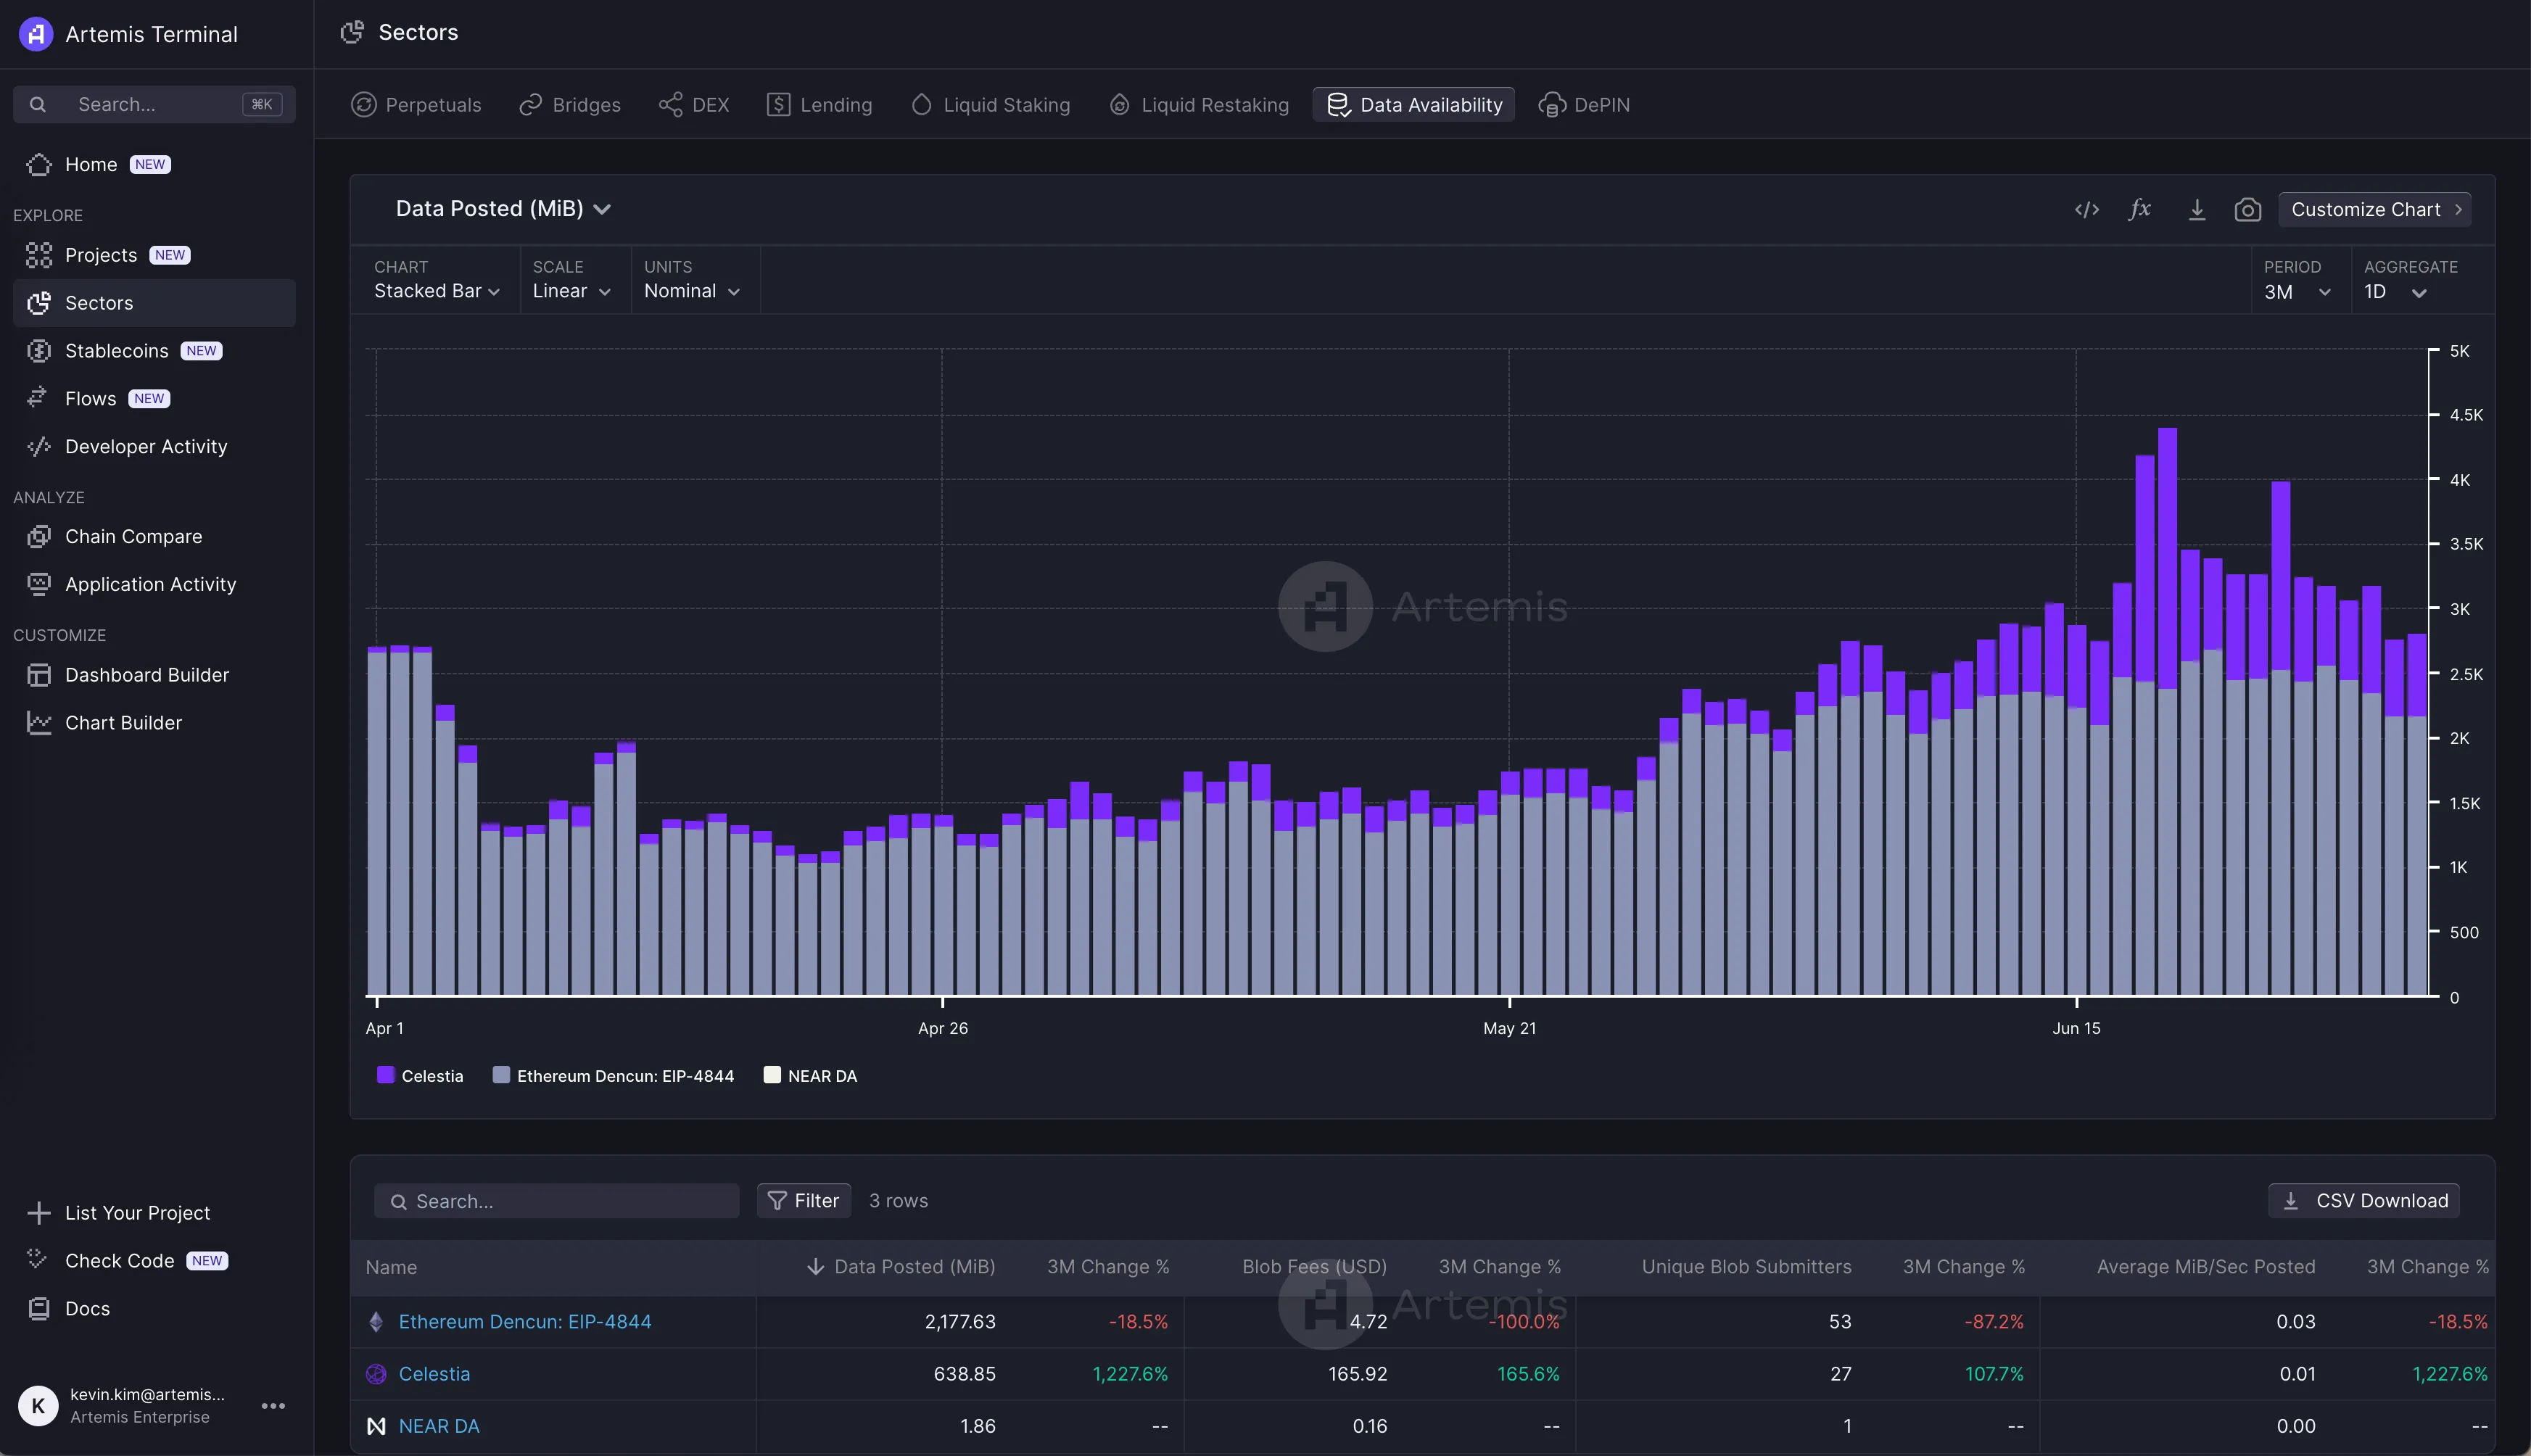The height and width of the screenshot is (1456, 2531).
Task: Open the Docs icon
Action: tap(39, 1308)
